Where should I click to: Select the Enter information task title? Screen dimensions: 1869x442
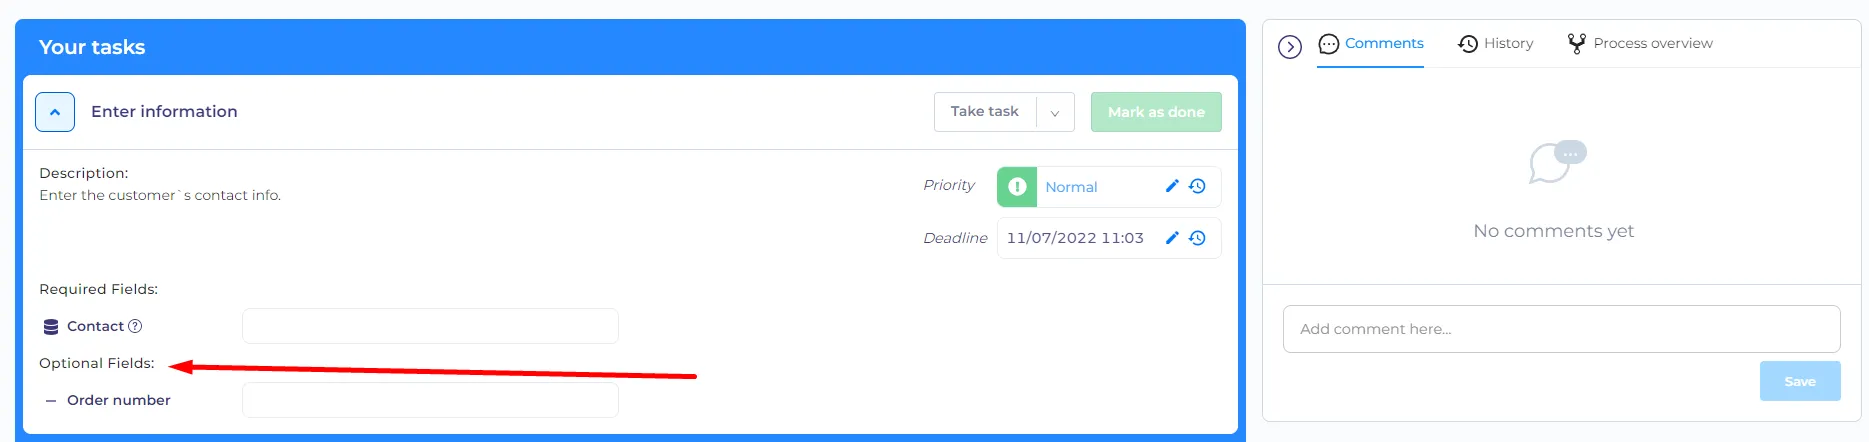[x=164, y=112]
